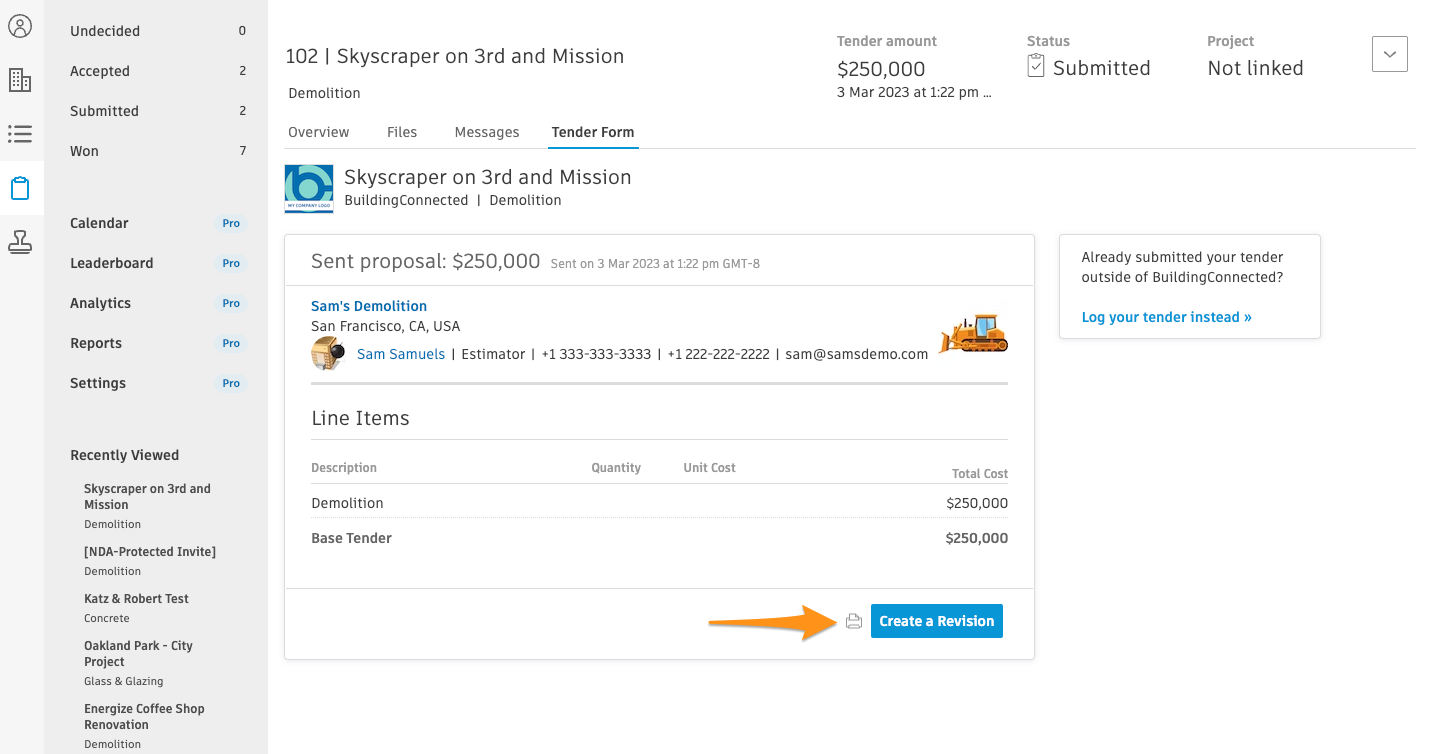Click the Tender amount $250,000 value
The height and width of the screenshot is (754, 1430).
[881, 69]
